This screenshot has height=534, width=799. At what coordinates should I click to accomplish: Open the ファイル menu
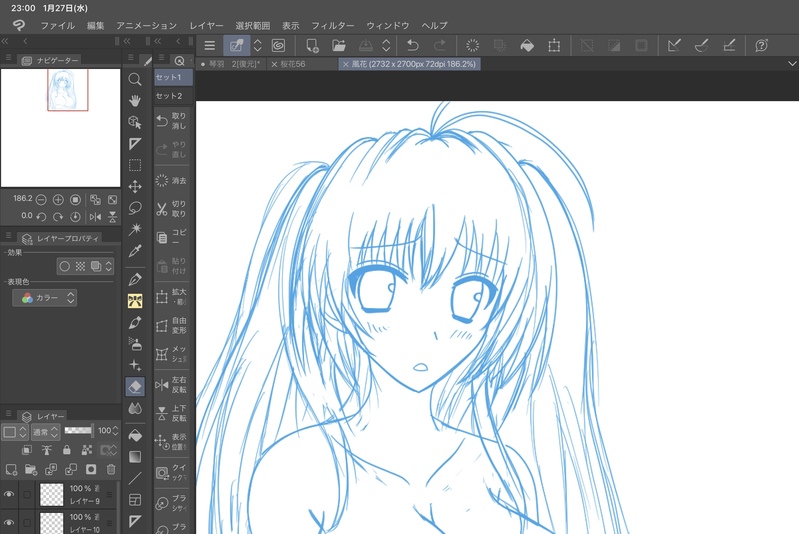click(x=58, y=25)
